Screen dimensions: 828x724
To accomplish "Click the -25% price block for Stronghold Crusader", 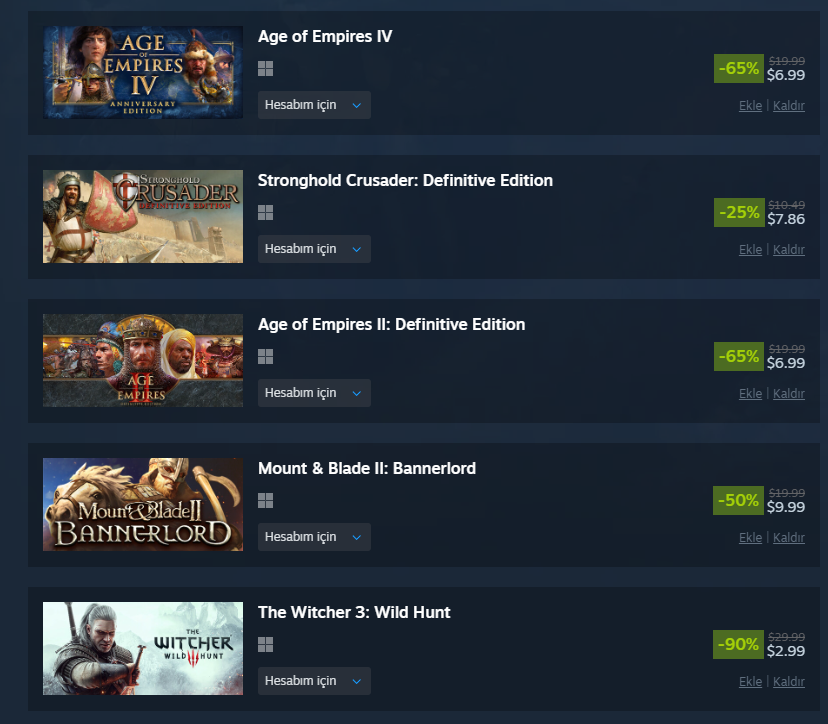I will click(759, 212).
